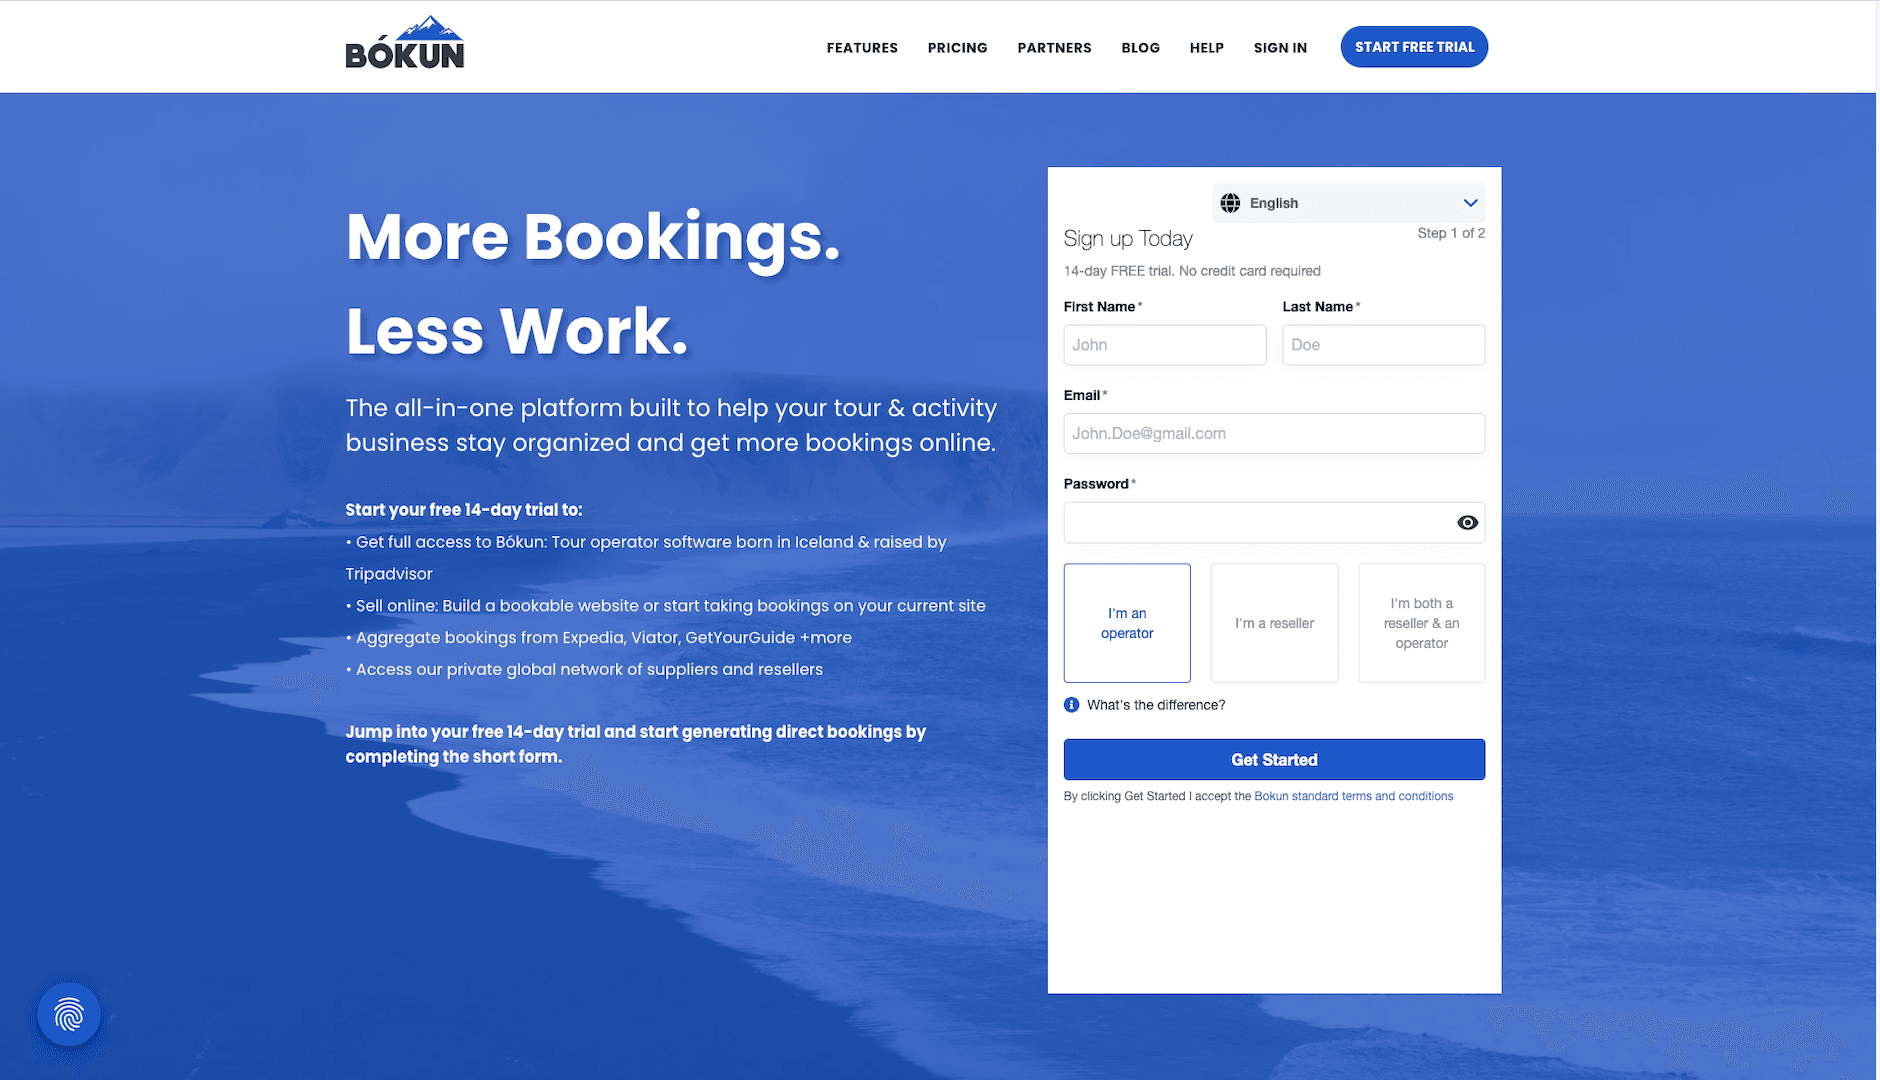Screen dimensions: 1880x1080
Task: Click 14-day FREE trial. No credit card required text
Action: pyautogui.click(x=1192, y=271)
